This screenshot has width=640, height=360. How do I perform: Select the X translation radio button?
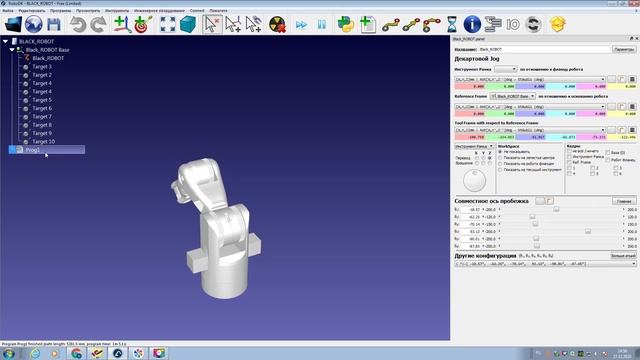[x=476, y=158]
